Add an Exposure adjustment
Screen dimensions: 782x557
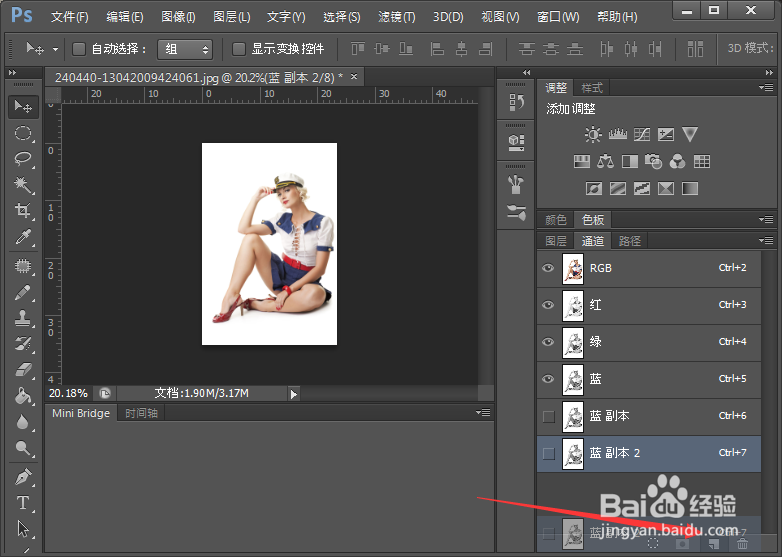click(x=666, y=134)
